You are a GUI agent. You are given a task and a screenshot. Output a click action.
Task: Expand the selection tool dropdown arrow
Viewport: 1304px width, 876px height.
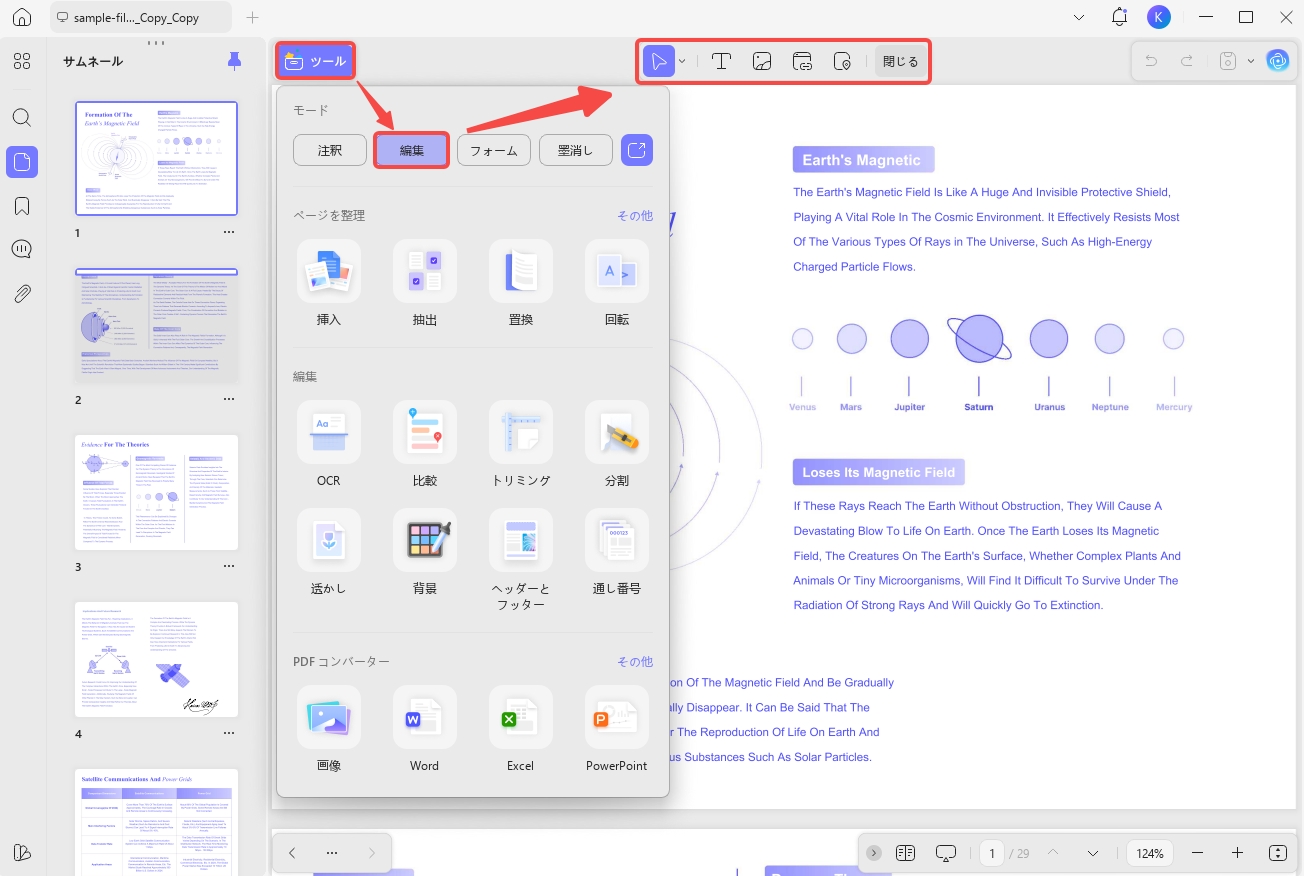click(682, 61)
